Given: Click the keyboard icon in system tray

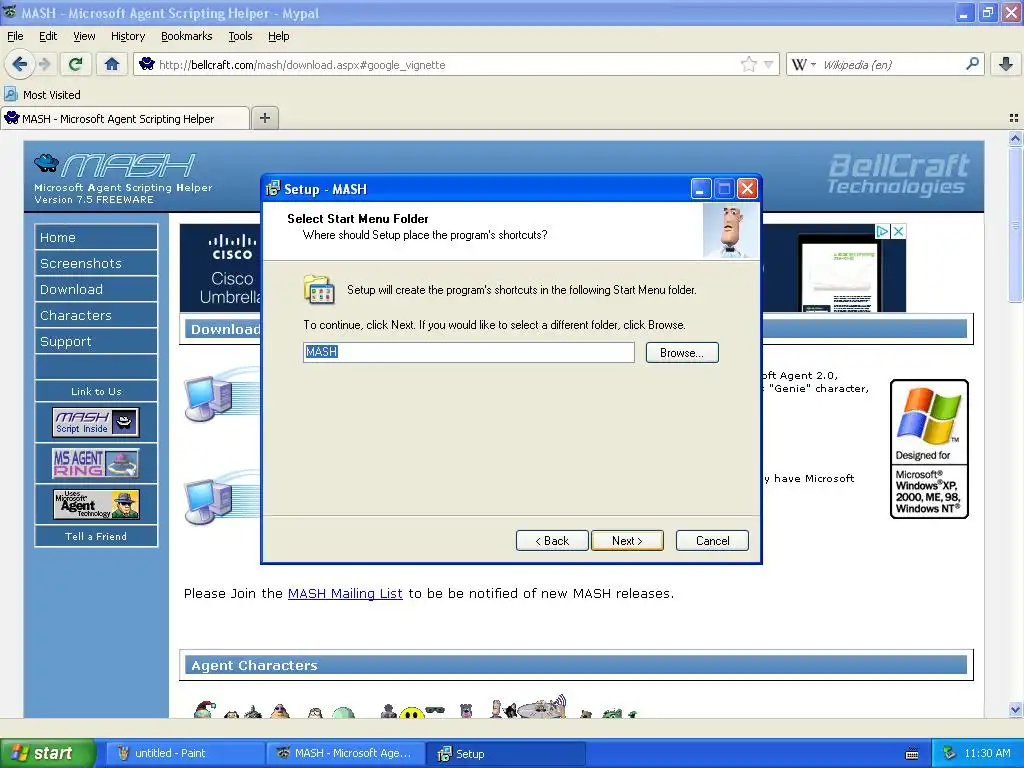Looking at the screenshot, I should [x=912, y=754].
